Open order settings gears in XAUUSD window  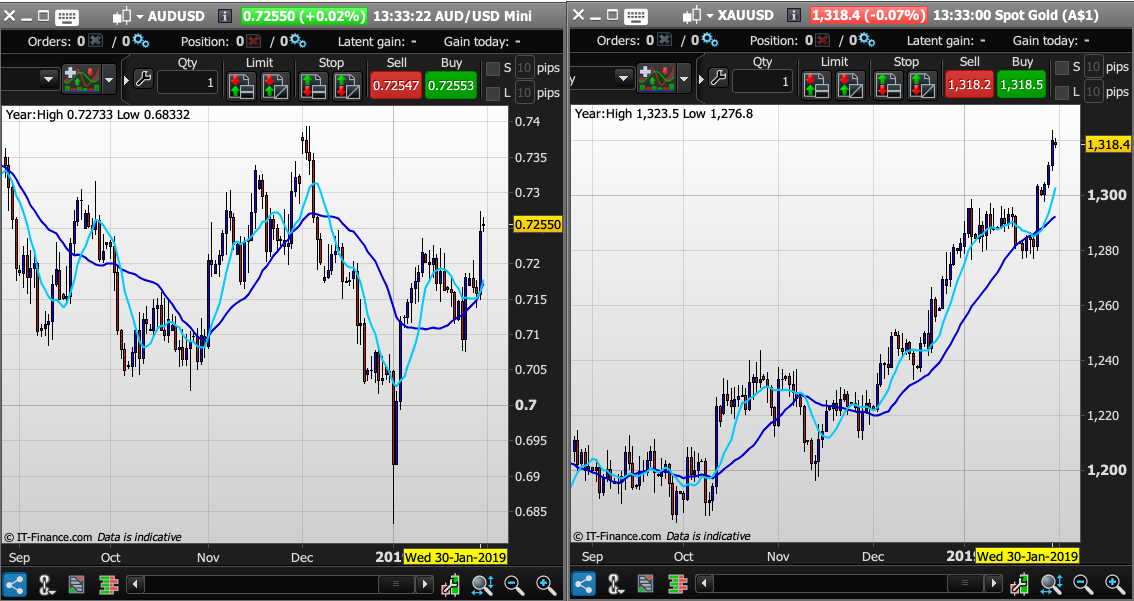tap(709, 41)
